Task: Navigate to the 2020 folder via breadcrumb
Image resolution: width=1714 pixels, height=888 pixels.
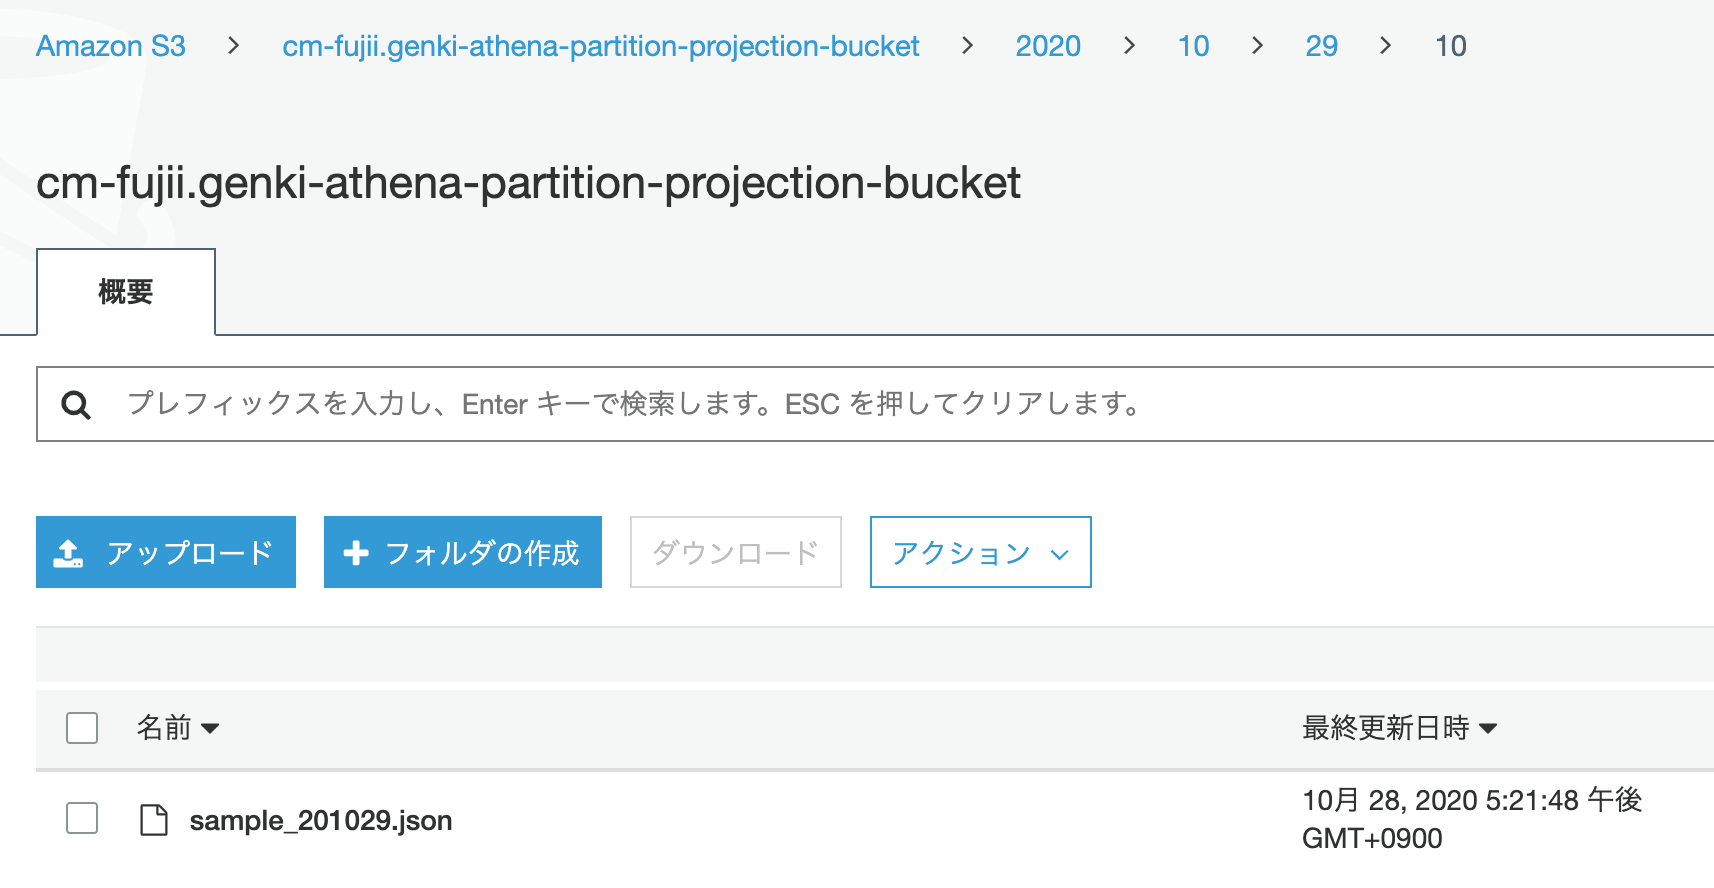Action: pos(1047,45)
